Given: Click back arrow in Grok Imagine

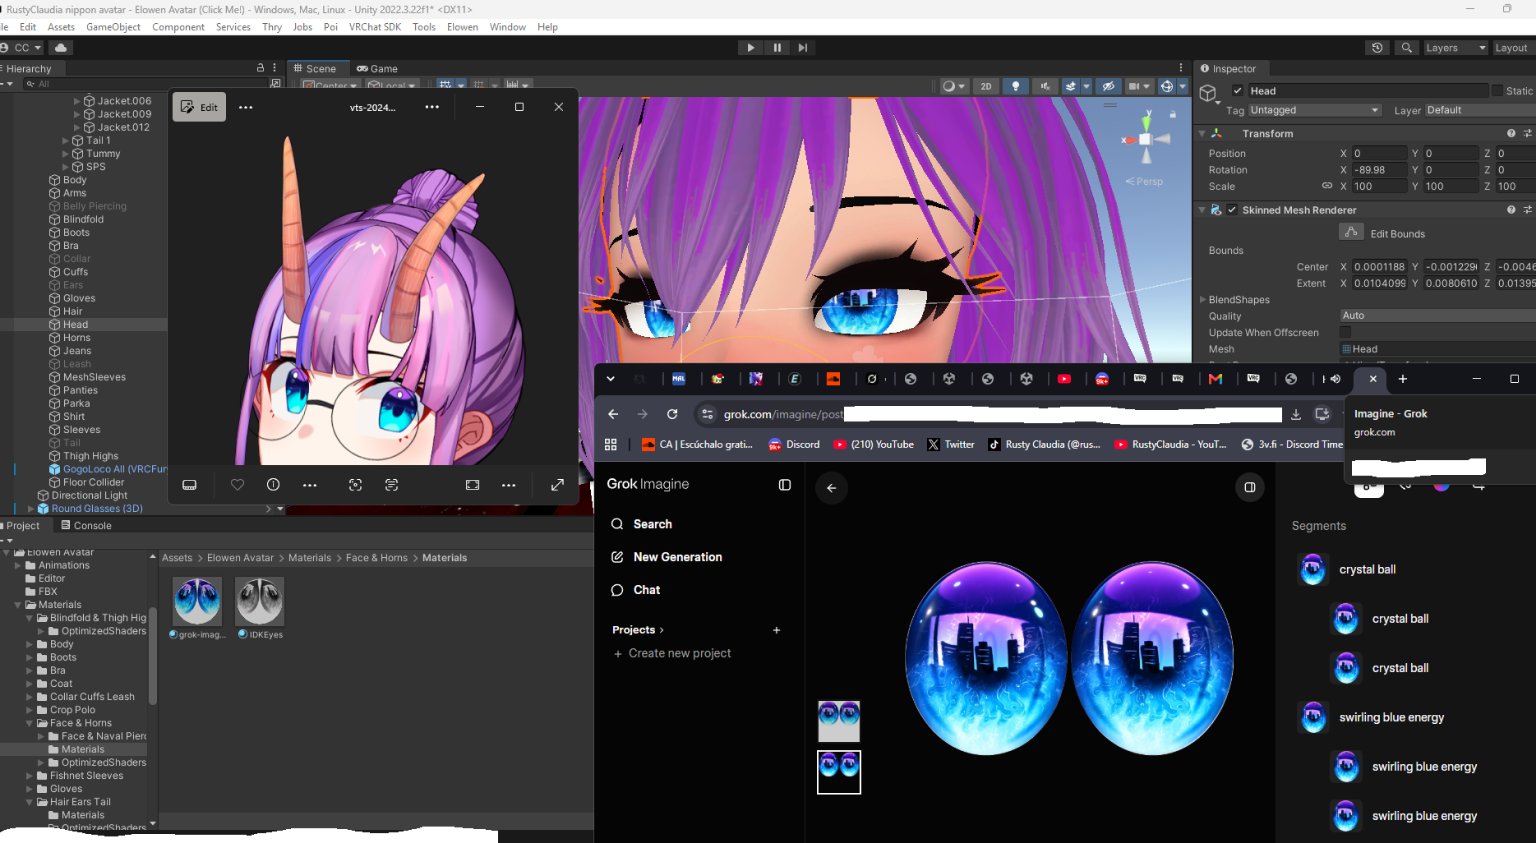Looking at the screenshot, I should [831, 488].
